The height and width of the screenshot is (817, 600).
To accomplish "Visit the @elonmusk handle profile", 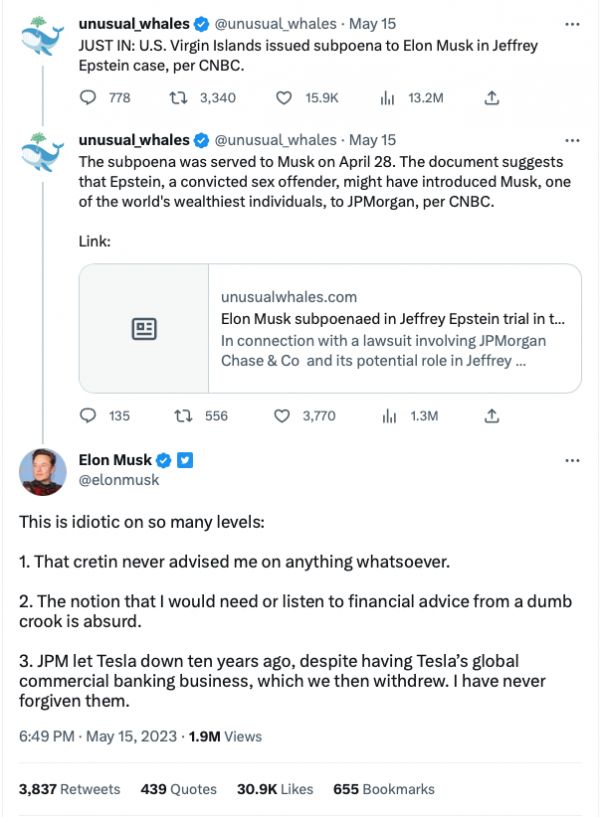I will click(118, 480).
